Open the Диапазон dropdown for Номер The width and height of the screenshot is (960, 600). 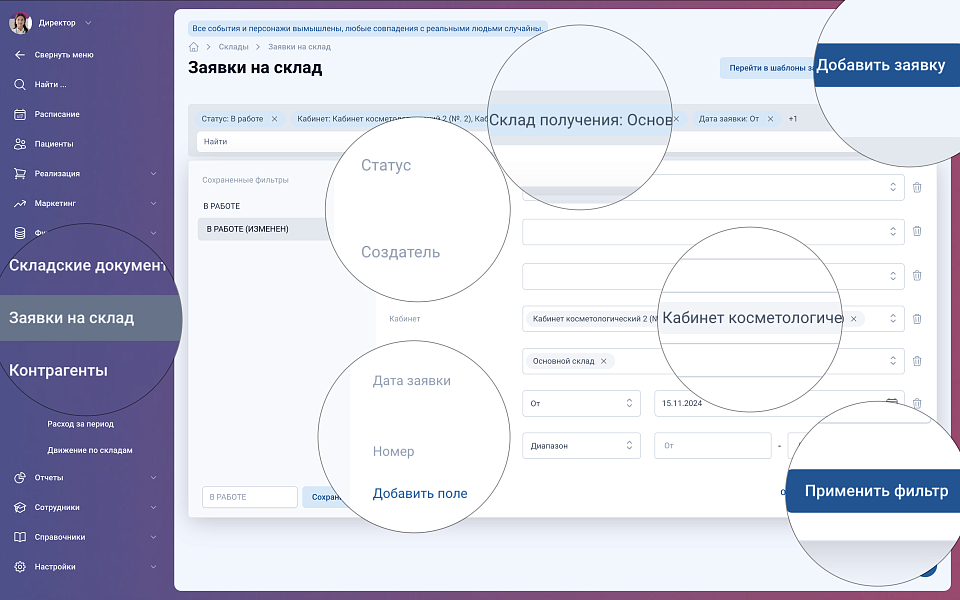click(581, 446)
